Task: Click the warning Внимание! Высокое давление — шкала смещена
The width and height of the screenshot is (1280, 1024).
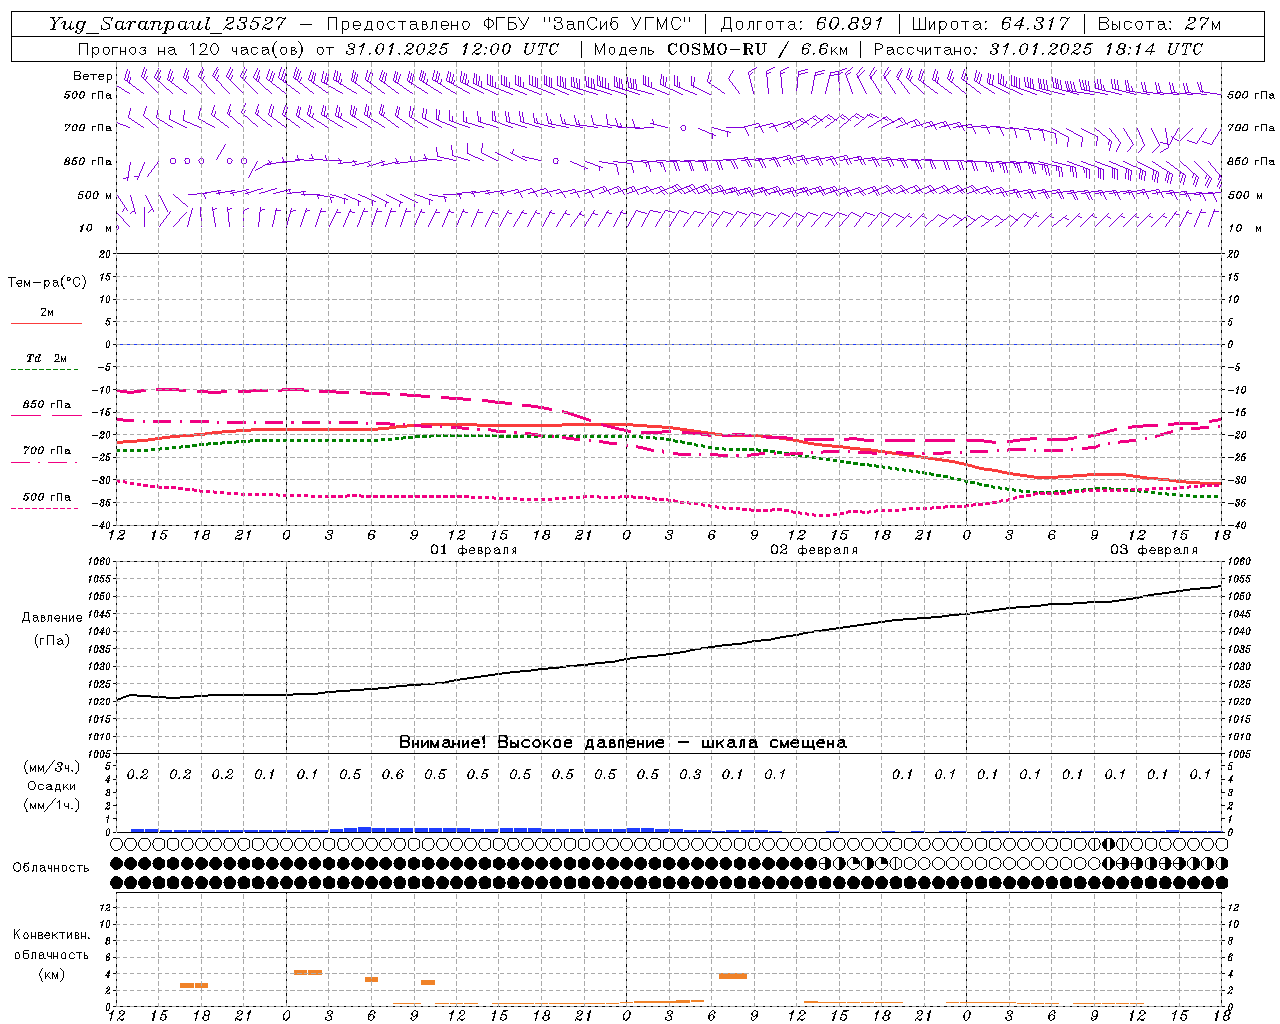Action: pos(623,742)
